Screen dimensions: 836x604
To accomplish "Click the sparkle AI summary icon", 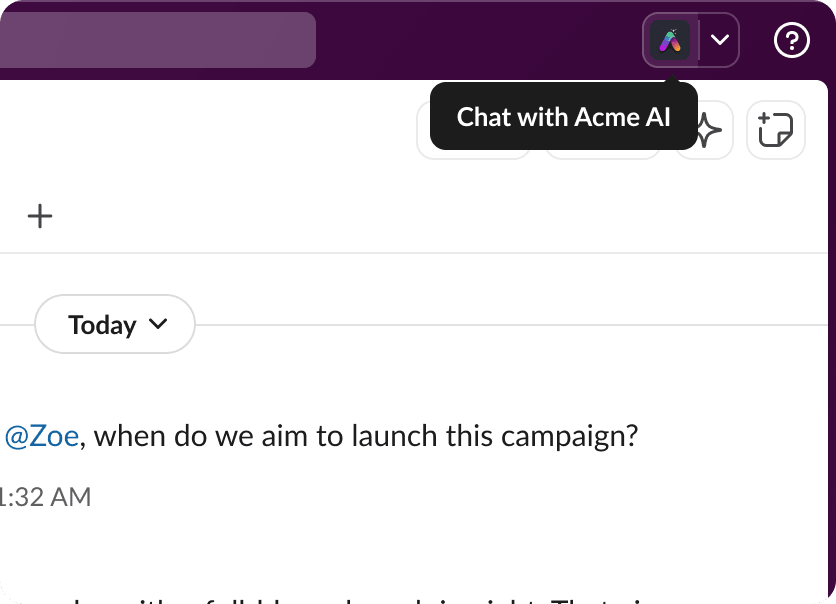I will 707,131.
